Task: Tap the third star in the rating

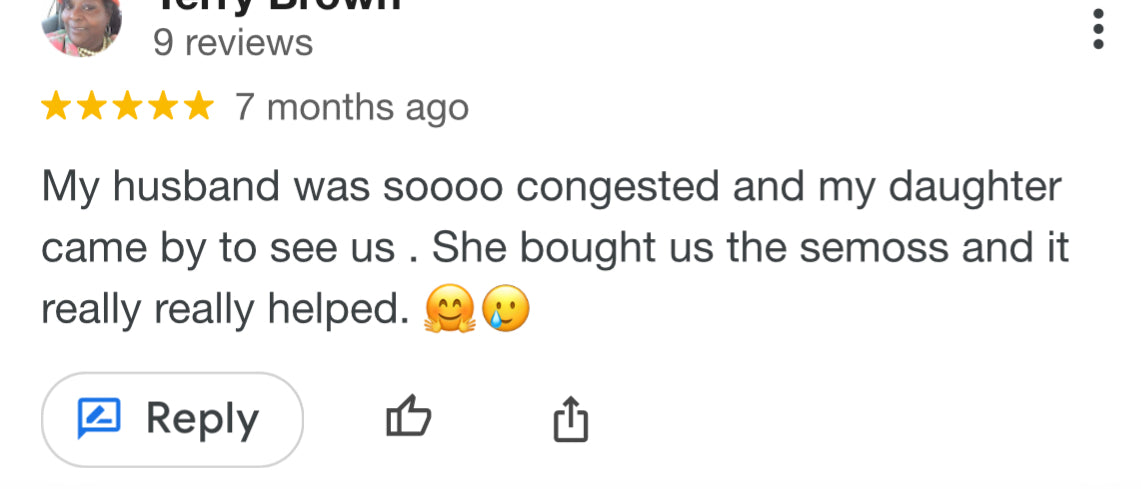Action: pyautogui.click(x=127, y=107)
